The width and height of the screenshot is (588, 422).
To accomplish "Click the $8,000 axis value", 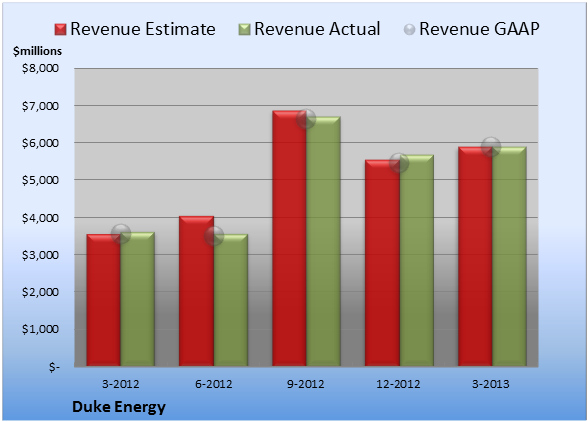I will point(40,68).
